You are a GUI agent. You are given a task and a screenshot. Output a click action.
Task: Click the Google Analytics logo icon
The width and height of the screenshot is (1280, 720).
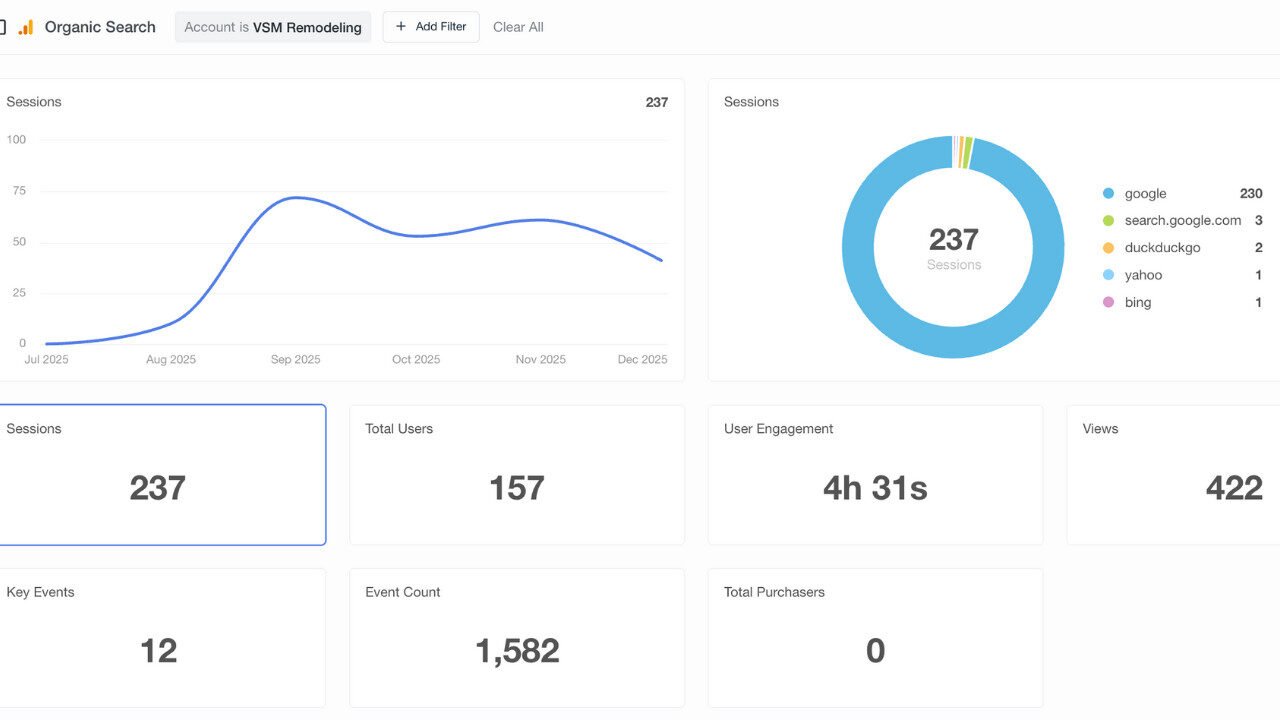tap(23, 27)
